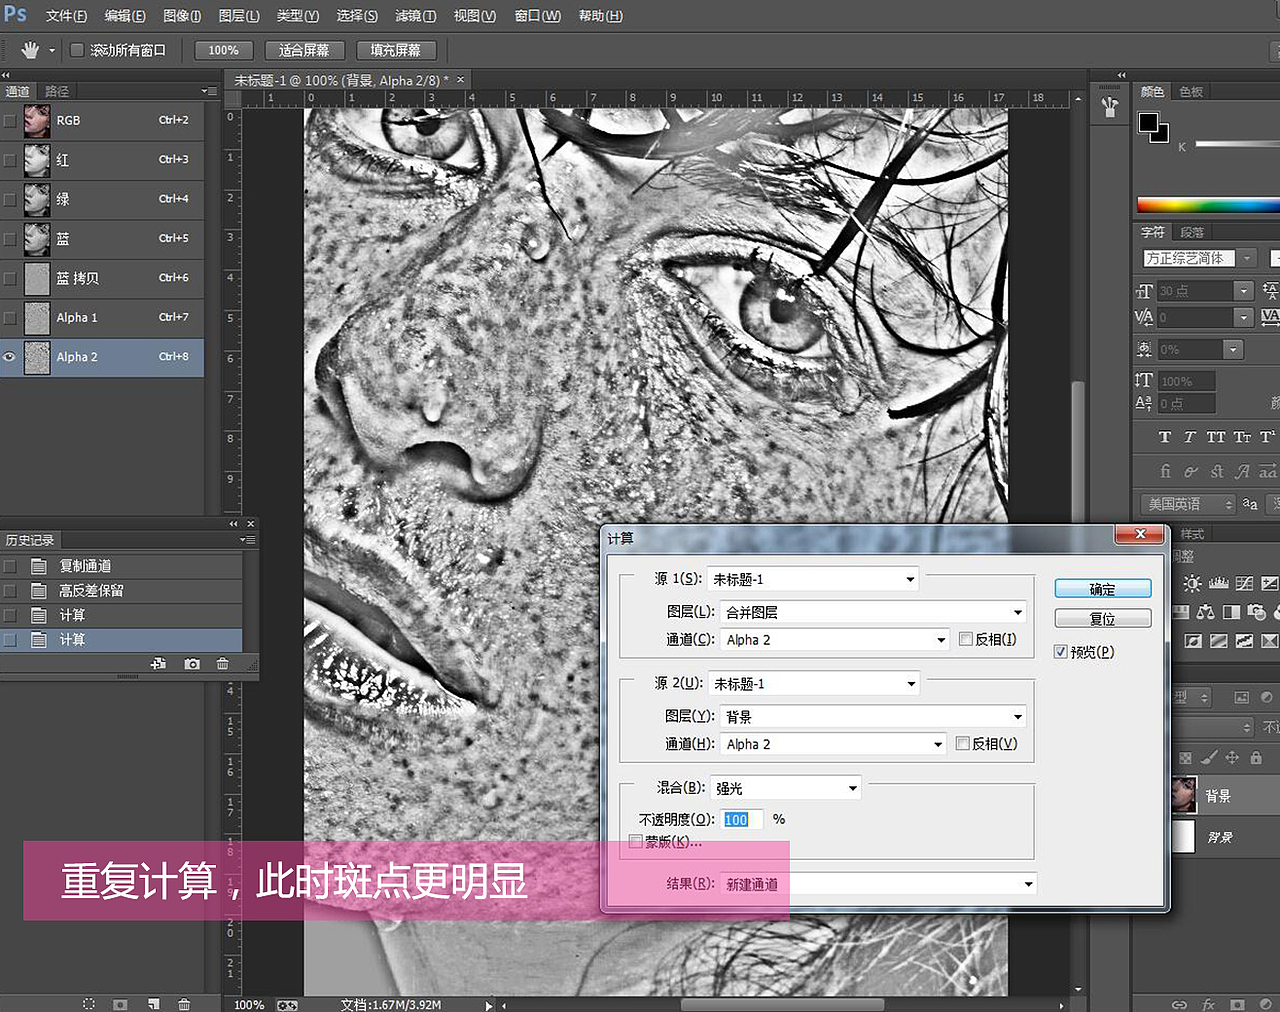
Task: Toggle the Preview checkbox in Calculations dialog
Action: point(1061,652)
